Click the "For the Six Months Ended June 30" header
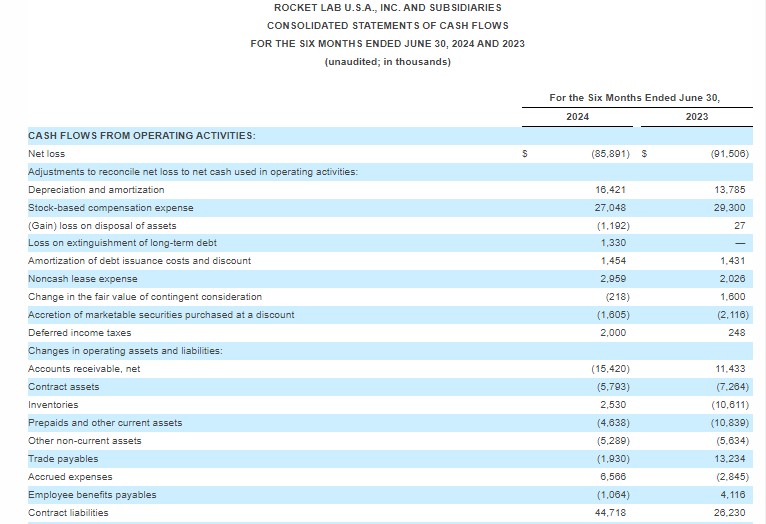The width and height of the screenshot is (766, 524). click(634, 97)
